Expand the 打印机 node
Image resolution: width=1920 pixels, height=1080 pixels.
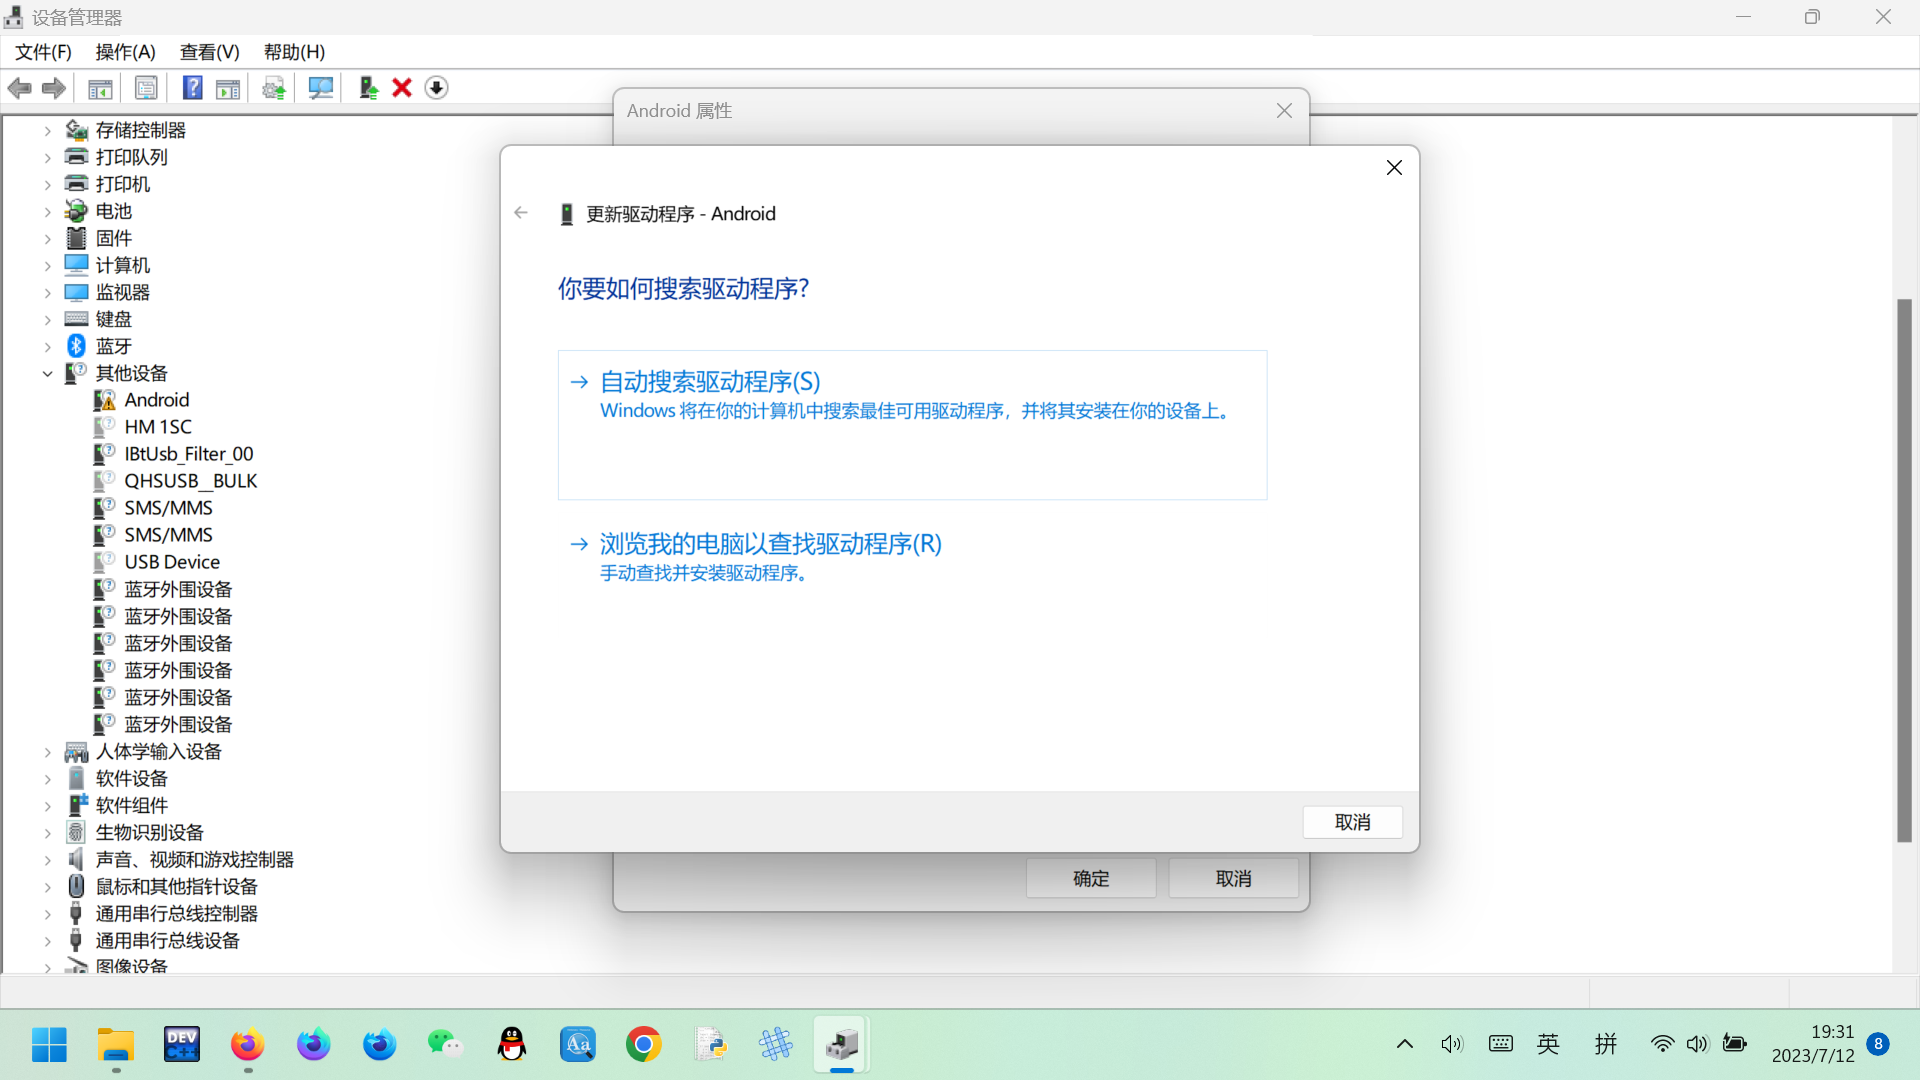(x=47, y=185)
